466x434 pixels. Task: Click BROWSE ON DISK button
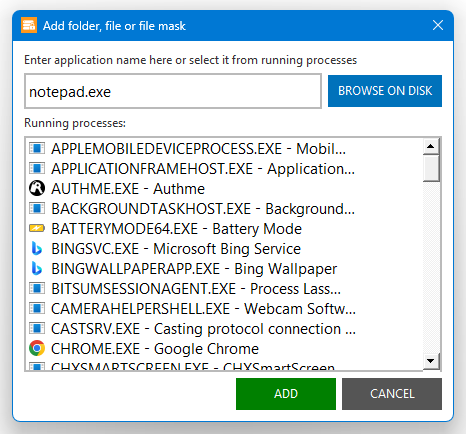[x=385, y=91]
